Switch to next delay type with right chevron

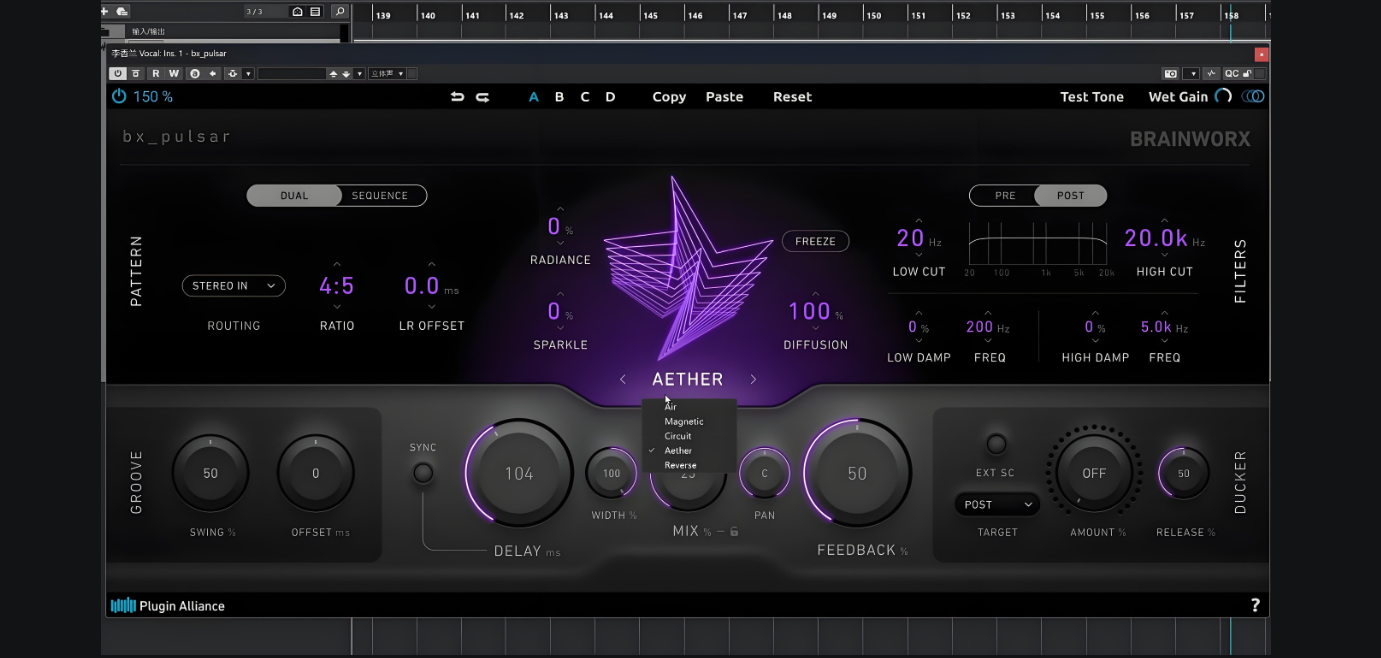pyautogui.click(x=753, y=380)
